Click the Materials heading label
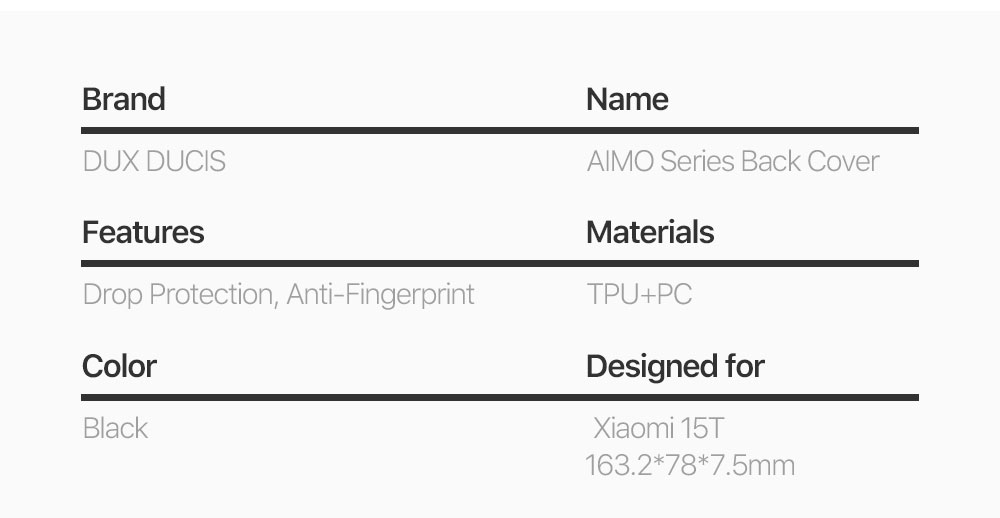Viewport: 1000px width, 518px height. tap(650, 232)
